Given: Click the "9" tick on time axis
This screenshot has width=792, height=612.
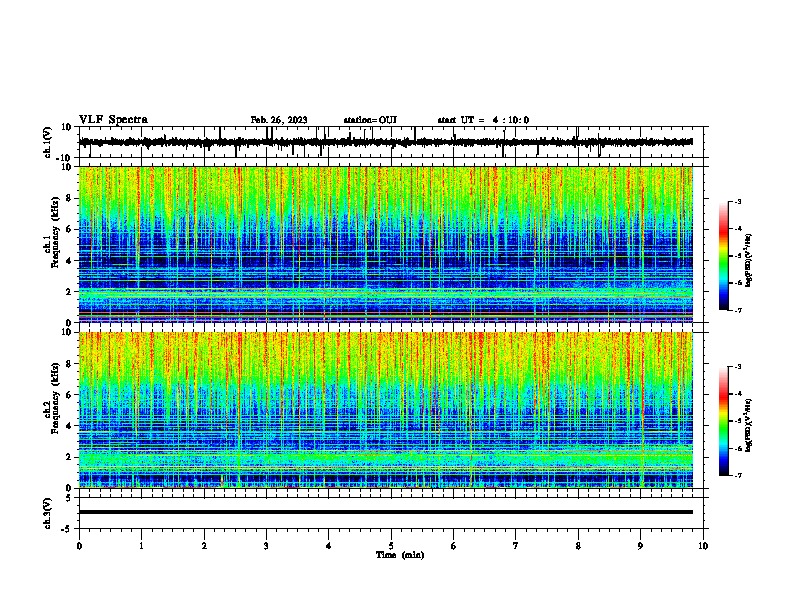Looking at the screenshot, I should (640, 546).
